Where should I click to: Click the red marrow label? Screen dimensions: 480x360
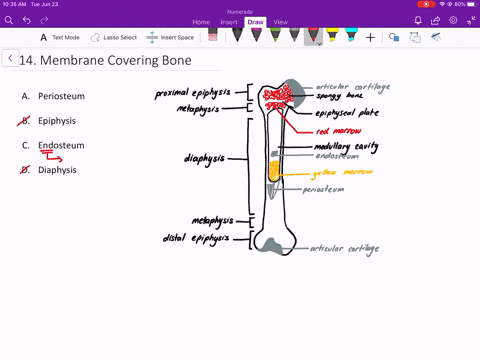pos(338,131)
